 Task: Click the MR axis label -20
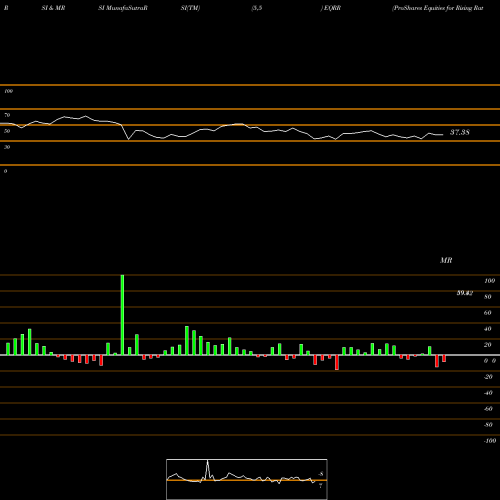[x=488, y=377]
